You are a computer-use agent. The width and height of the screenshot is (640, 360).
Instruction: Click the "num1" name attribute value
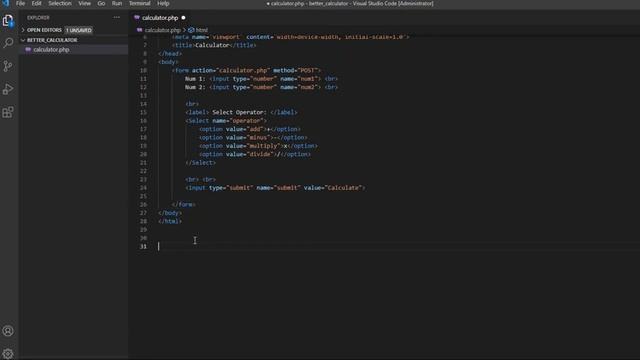pos(308,79)
